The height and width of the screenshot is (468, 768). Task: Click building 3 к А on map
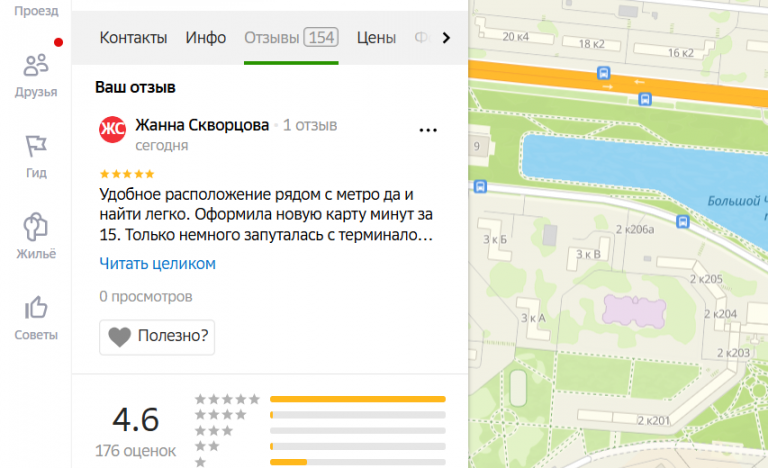tap(533, 318)
